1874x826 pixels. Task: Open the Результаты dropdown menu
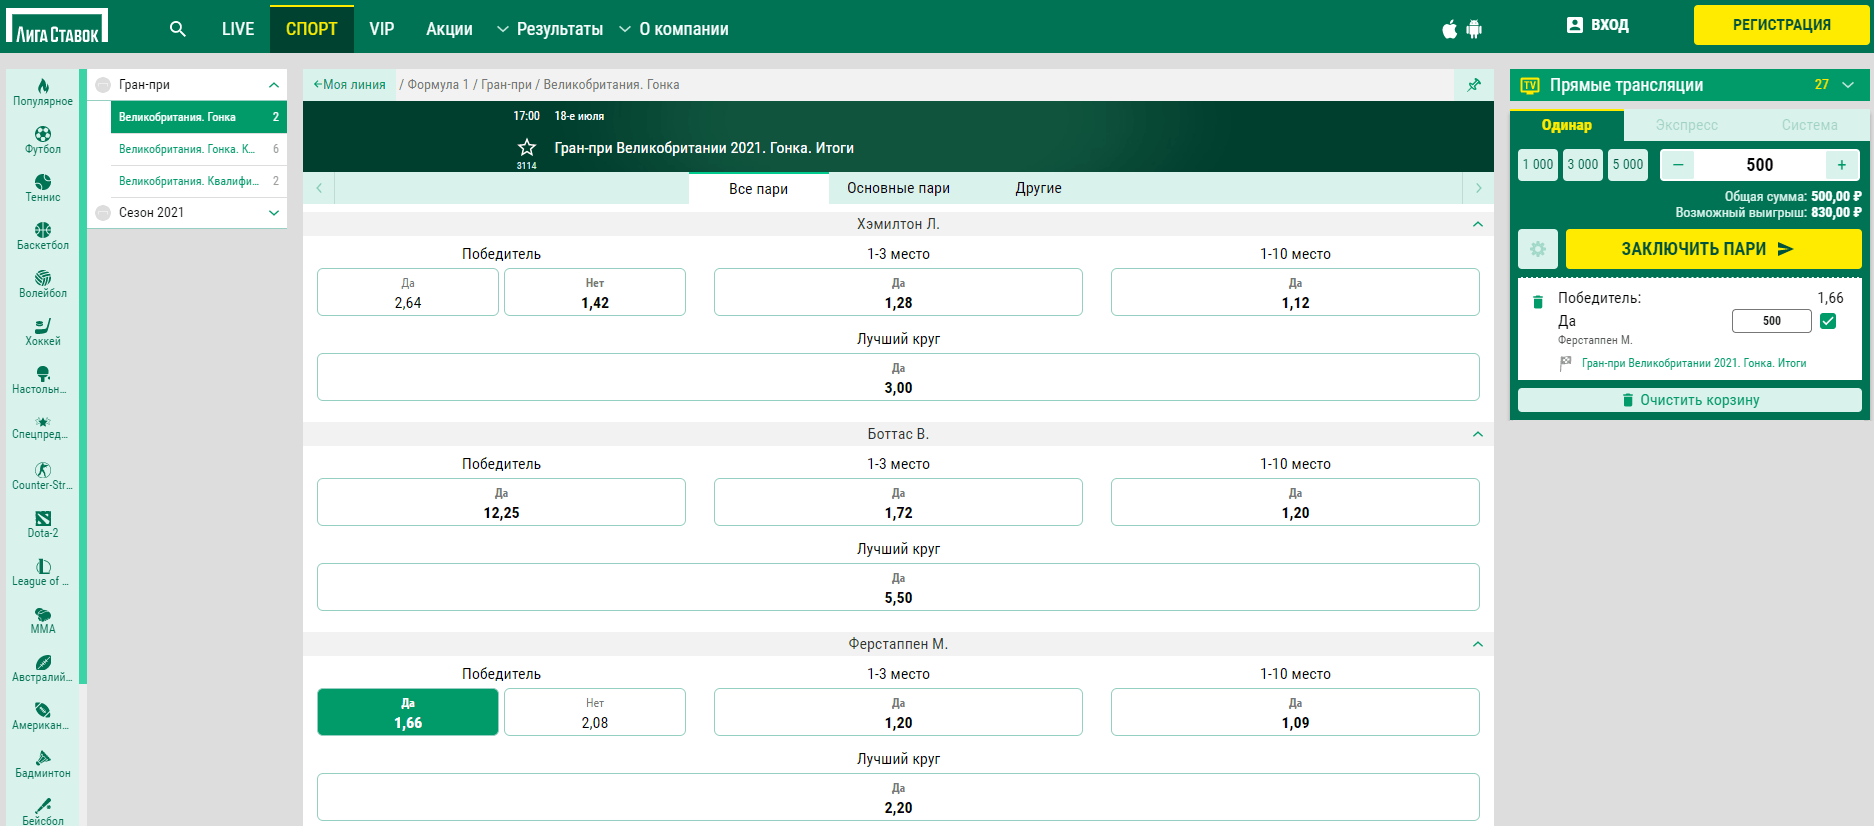point(550,29)
